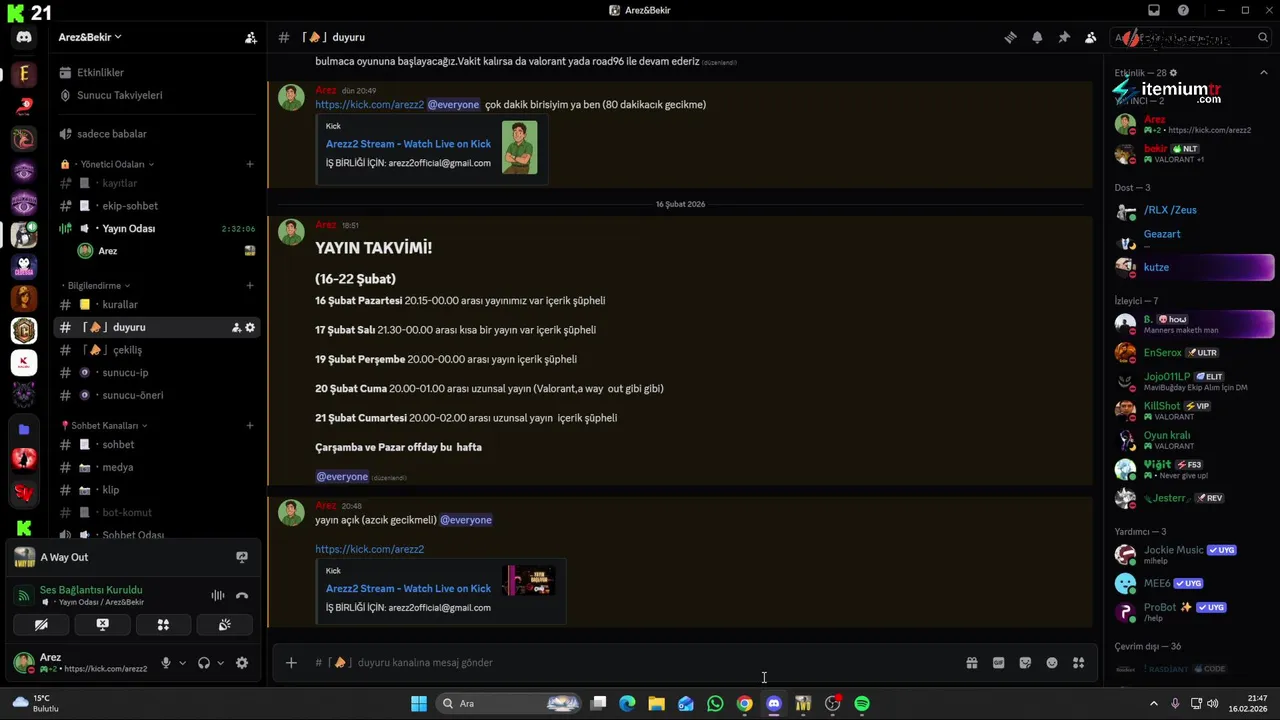Open notification settings bell icon

click(1037, 37)
